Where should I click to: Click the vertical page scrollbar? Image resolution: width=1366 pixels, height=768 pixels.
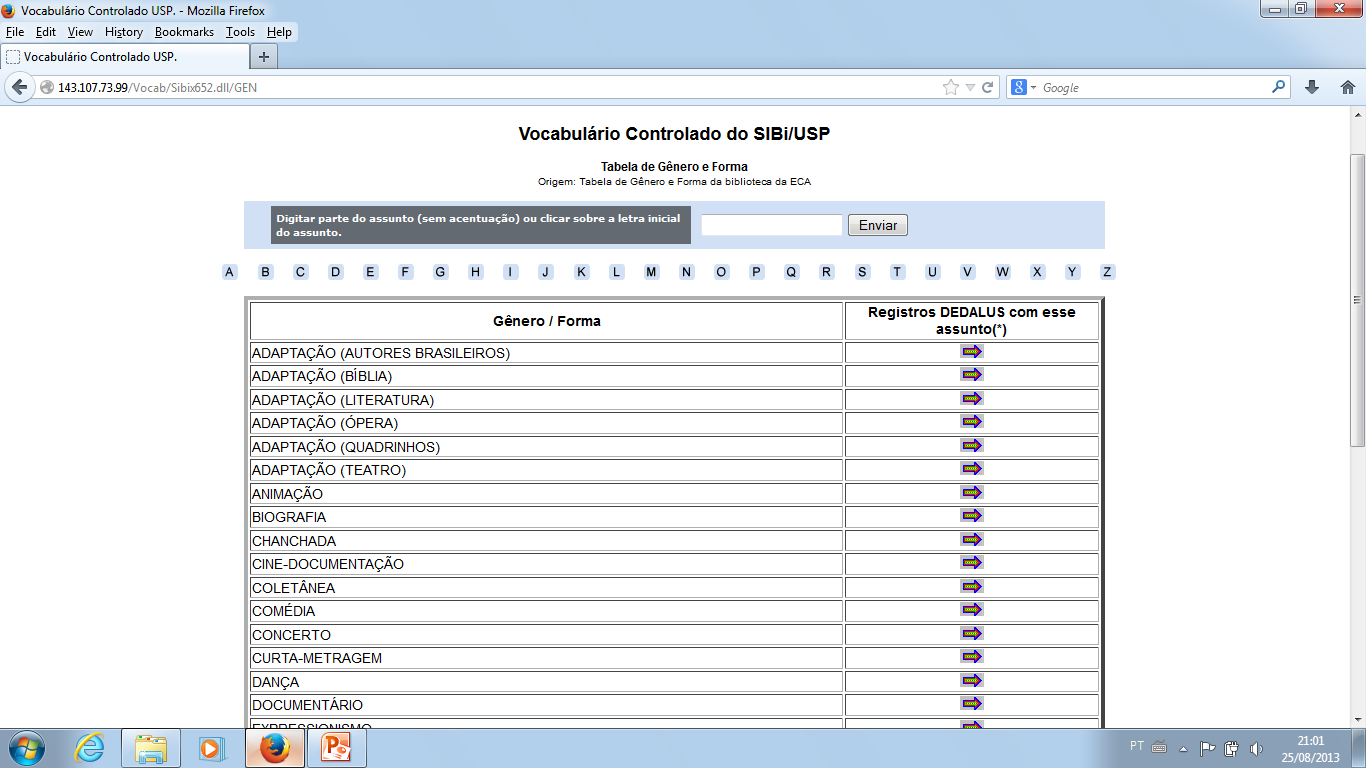tap(1357, 300)
